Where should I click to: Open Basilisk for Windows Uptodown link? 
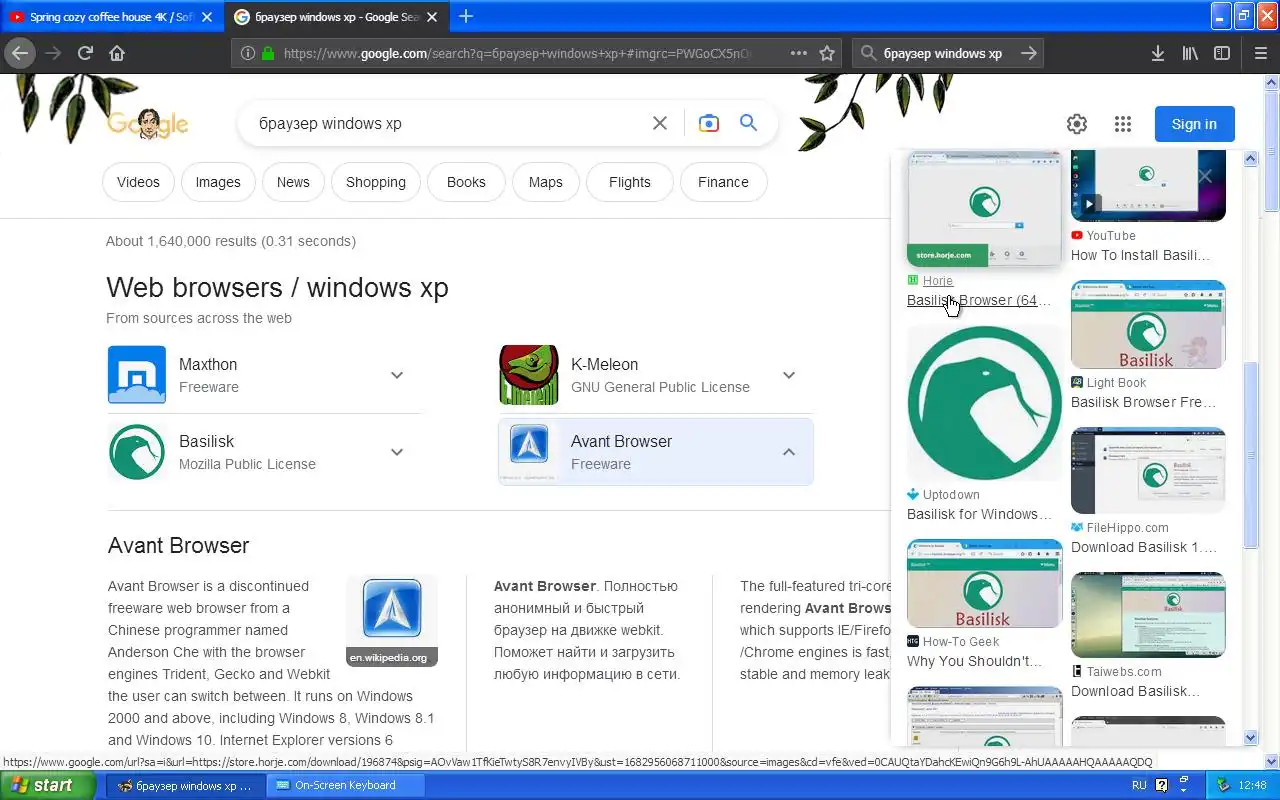pyautogui.click(x=979, y=514)
